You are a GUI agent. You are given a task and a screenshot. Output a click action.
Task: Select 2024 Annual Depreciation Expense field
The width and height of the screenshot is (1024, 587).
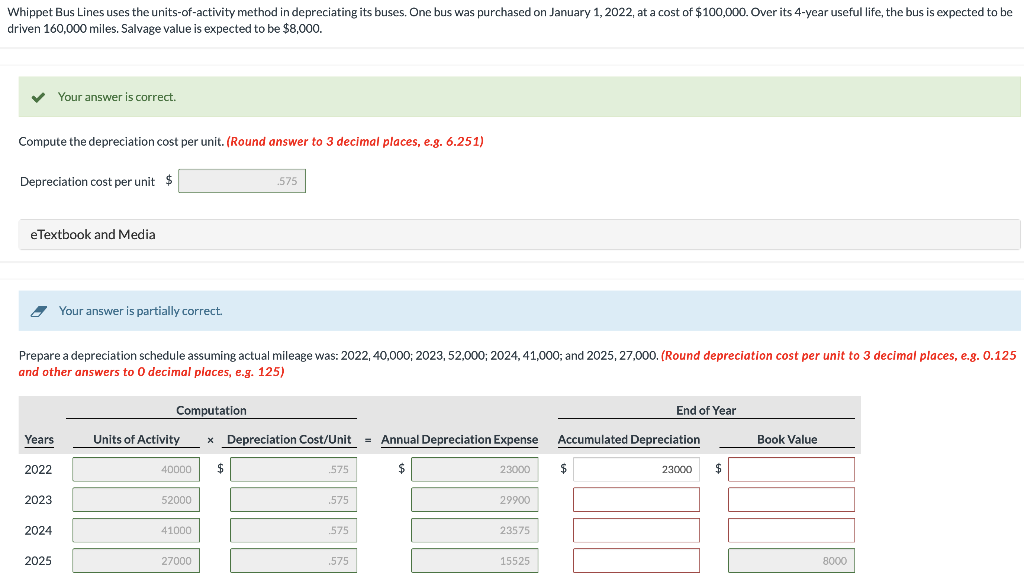(x=475, y=530)
